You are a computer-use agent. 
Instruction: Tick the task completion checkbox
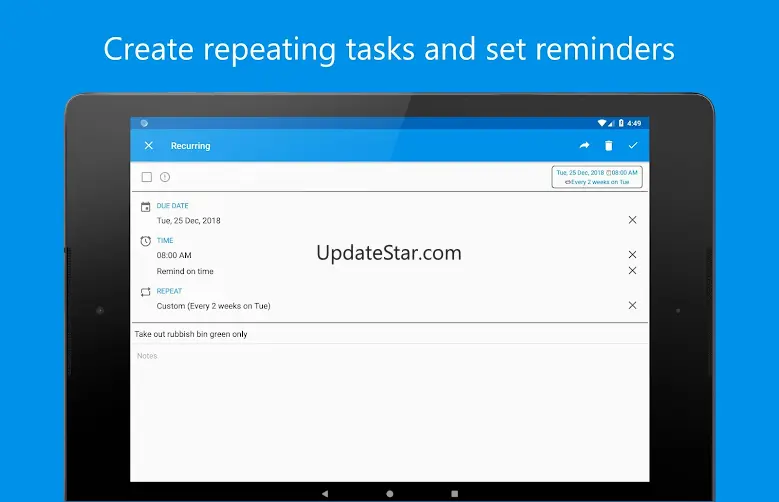pos(147,177)
